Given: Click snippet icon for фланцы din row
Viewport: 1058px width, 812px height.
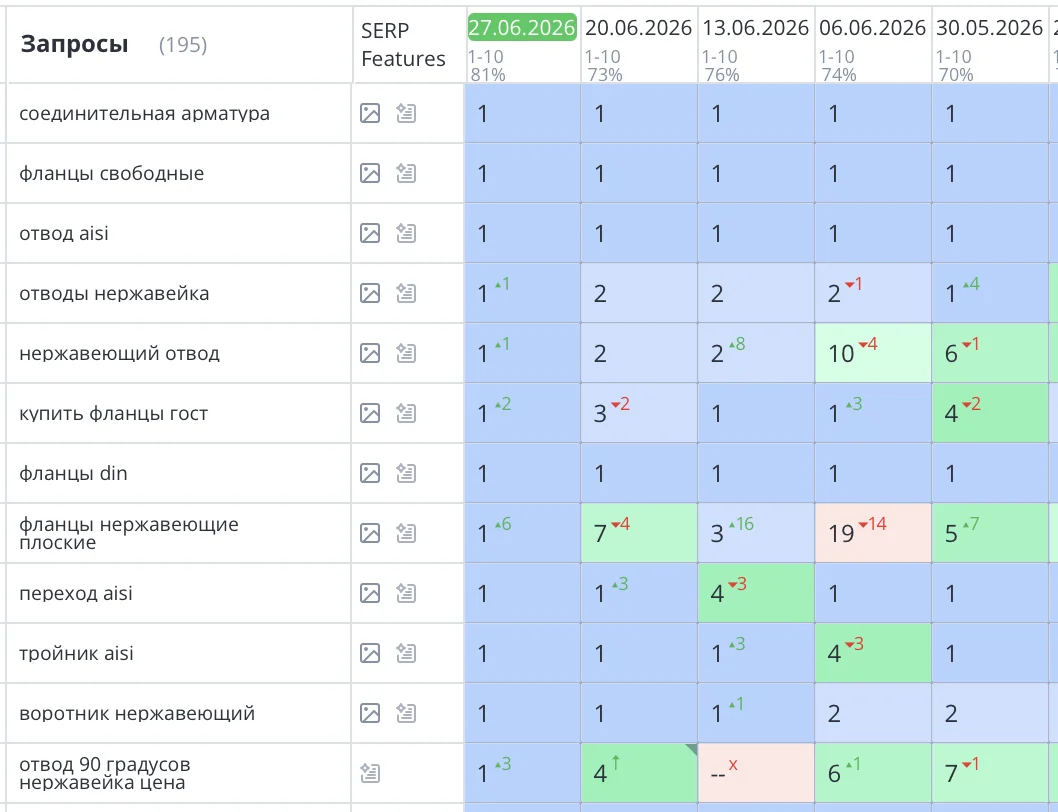Looking at the screenshot, I should (406, 473).
